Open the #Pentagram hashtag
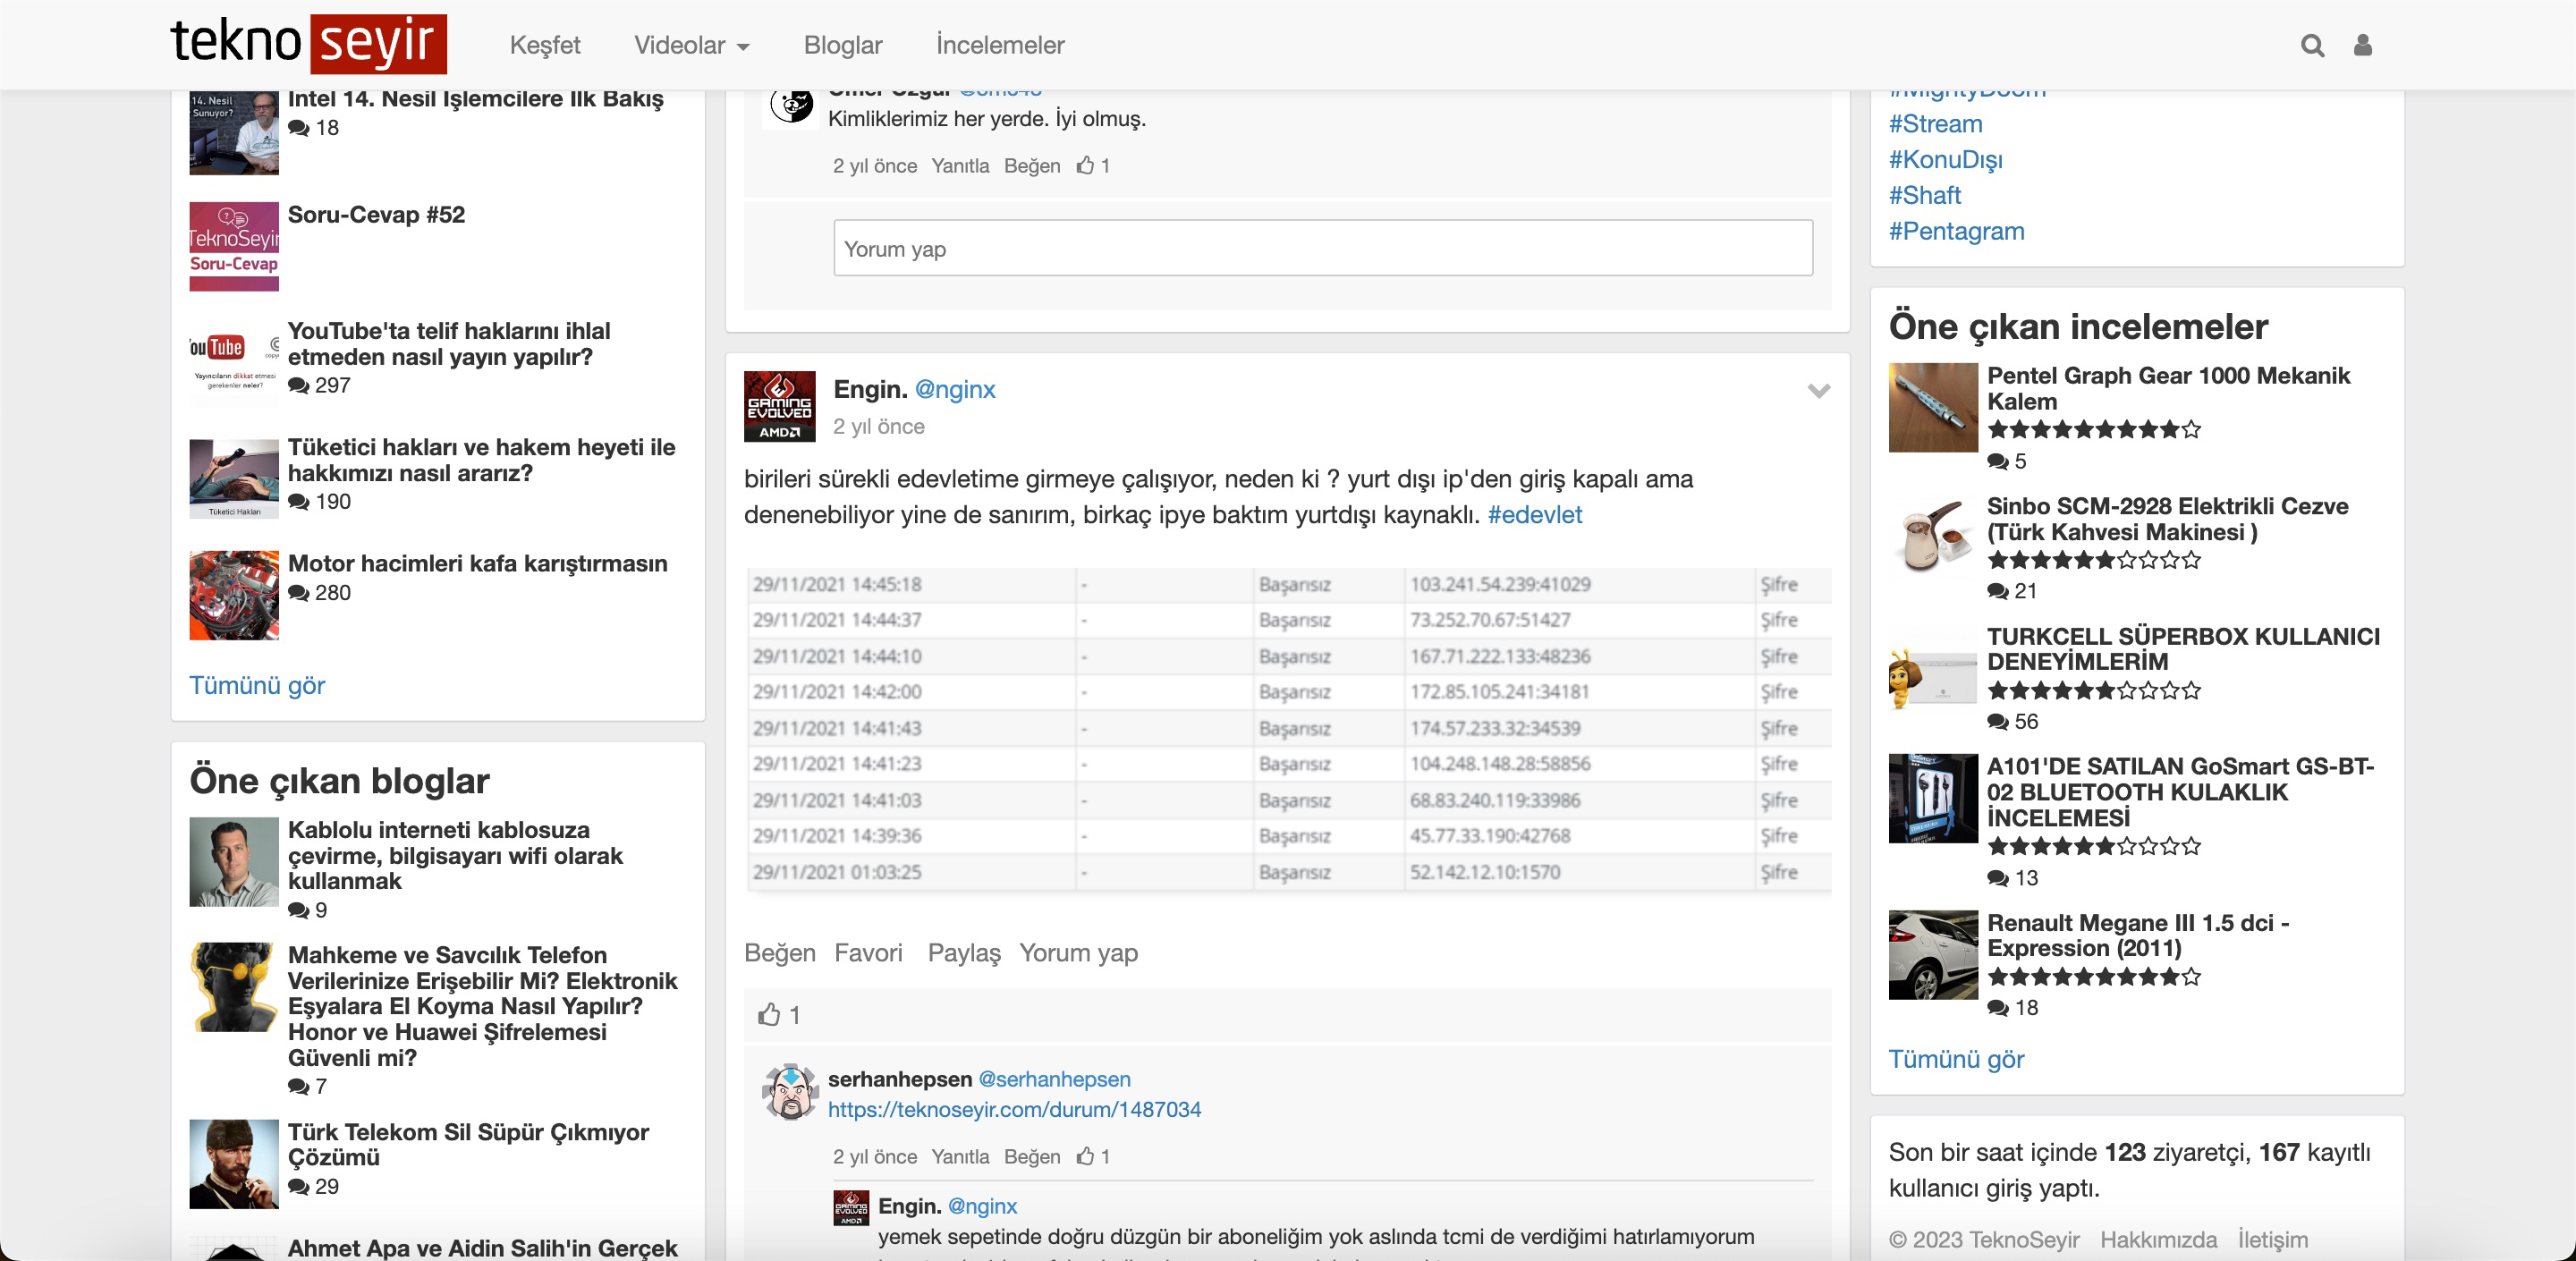This screenshot has height=1261, width=2576. click(x=1956, y=232)
